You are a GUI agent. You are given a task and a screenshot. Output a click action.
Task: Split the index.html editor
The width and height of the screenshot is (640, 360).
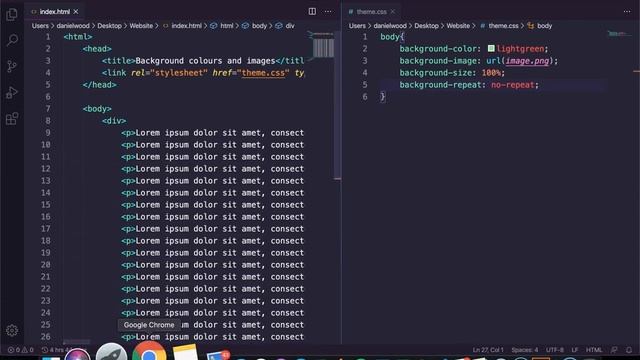pyautogui.click(x=312, y=11)
